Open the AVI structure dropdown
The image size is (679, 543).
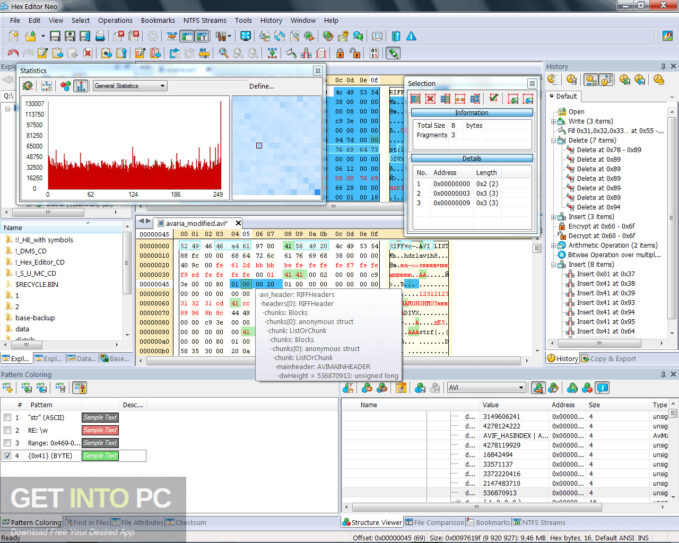pos(486,388)
